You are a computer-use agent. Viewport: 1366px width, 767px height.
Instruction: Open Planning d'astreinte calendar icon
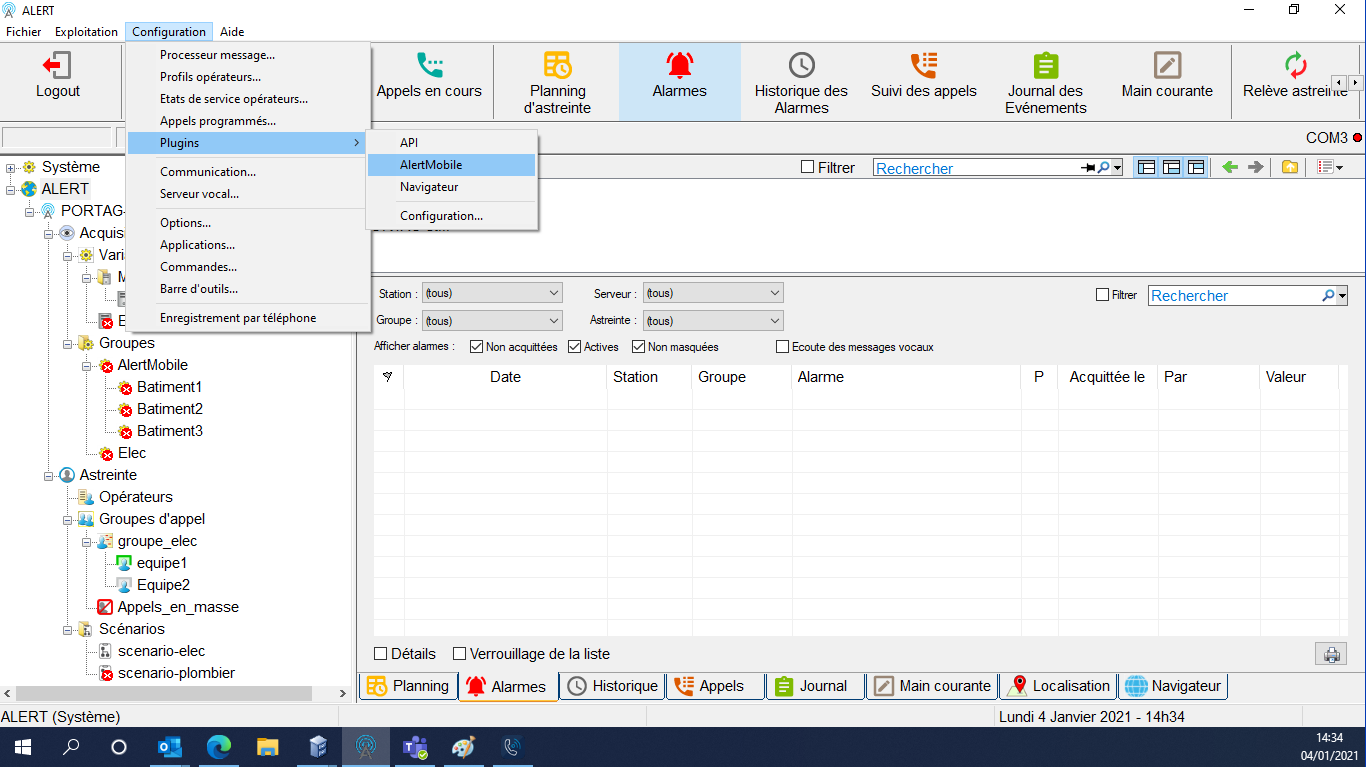[557, 66]
